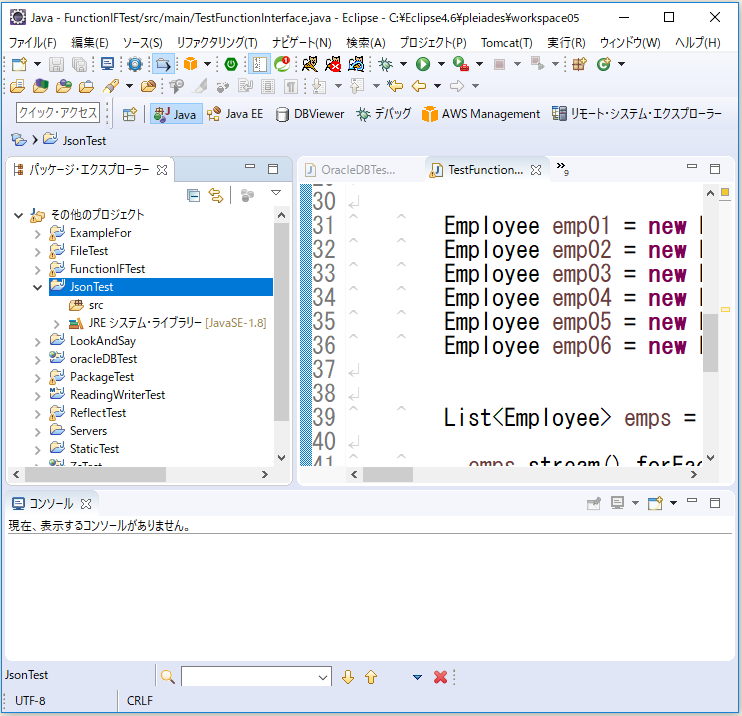
Task: Open リモート・システム・エクスプローラー perspective
Action: click(x=636, y=114)
